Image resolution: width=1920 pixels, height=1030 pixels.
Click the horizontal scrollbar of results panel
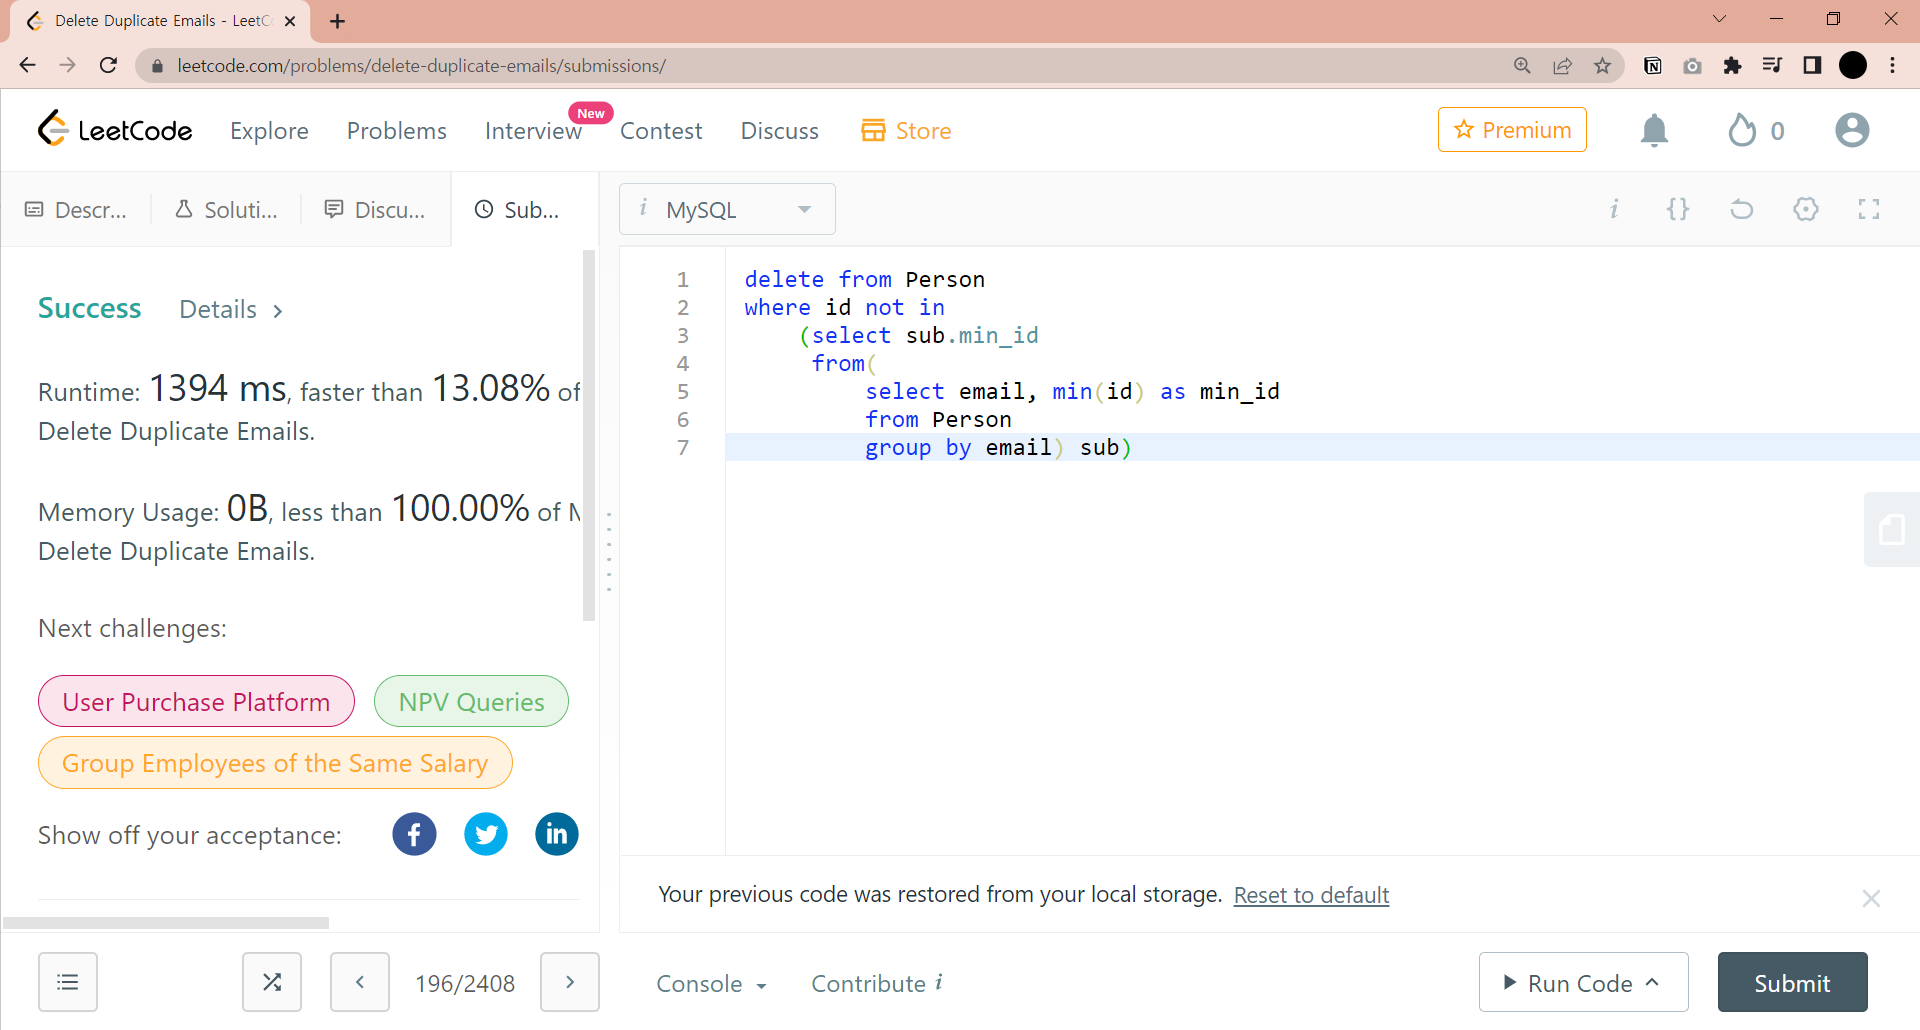point(166,923)
